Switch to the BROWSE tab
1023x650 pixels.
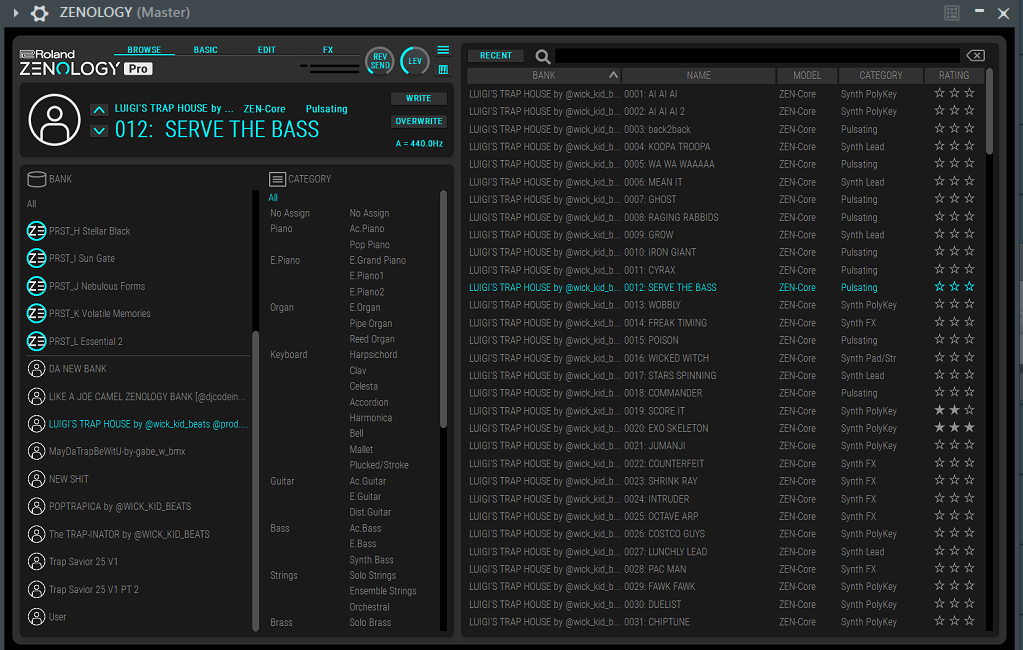(144, 50)
